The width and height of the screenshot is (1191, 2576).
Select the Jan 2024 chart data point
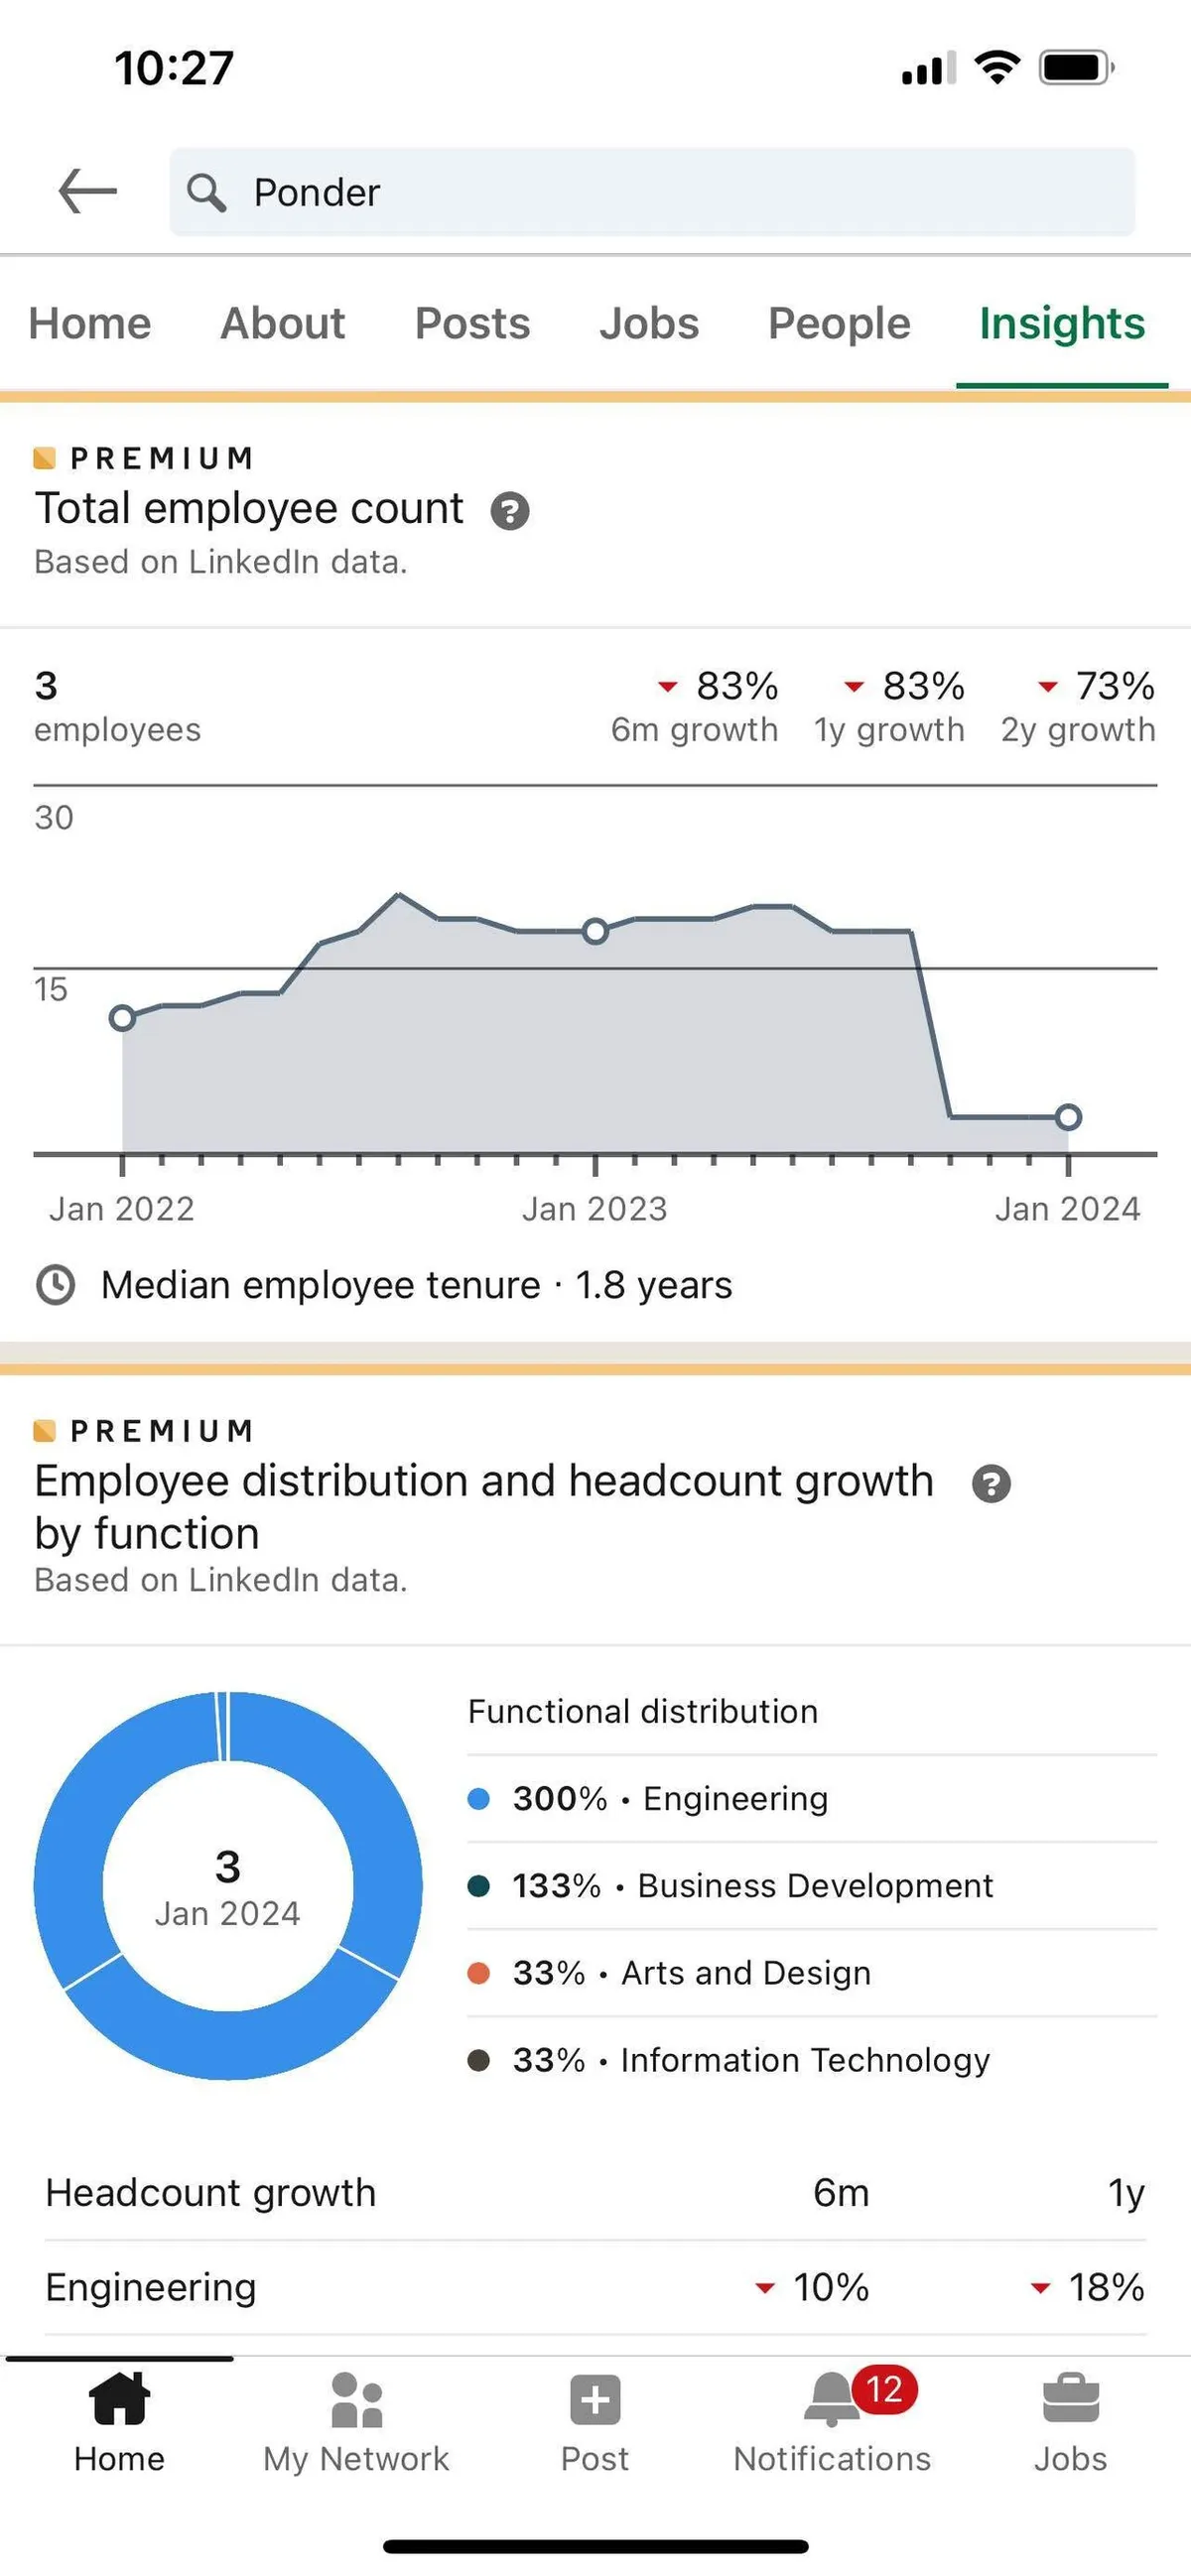[x=1068, y=1117]
